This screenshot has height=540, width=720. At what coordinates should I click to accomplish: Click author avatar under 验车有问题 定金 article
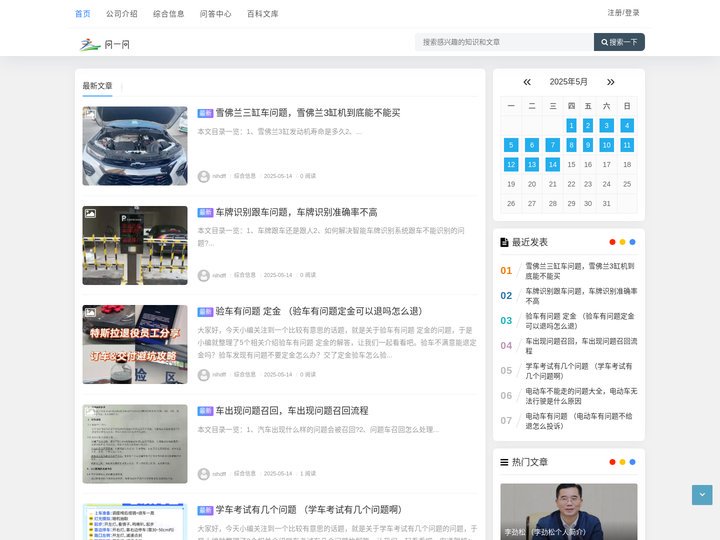pos(203,375)
